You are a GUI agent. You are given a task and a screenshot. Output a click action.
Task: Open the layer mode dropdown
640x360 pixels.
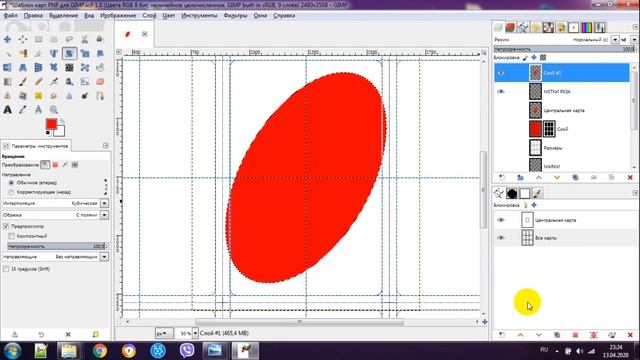pos(615,40)
